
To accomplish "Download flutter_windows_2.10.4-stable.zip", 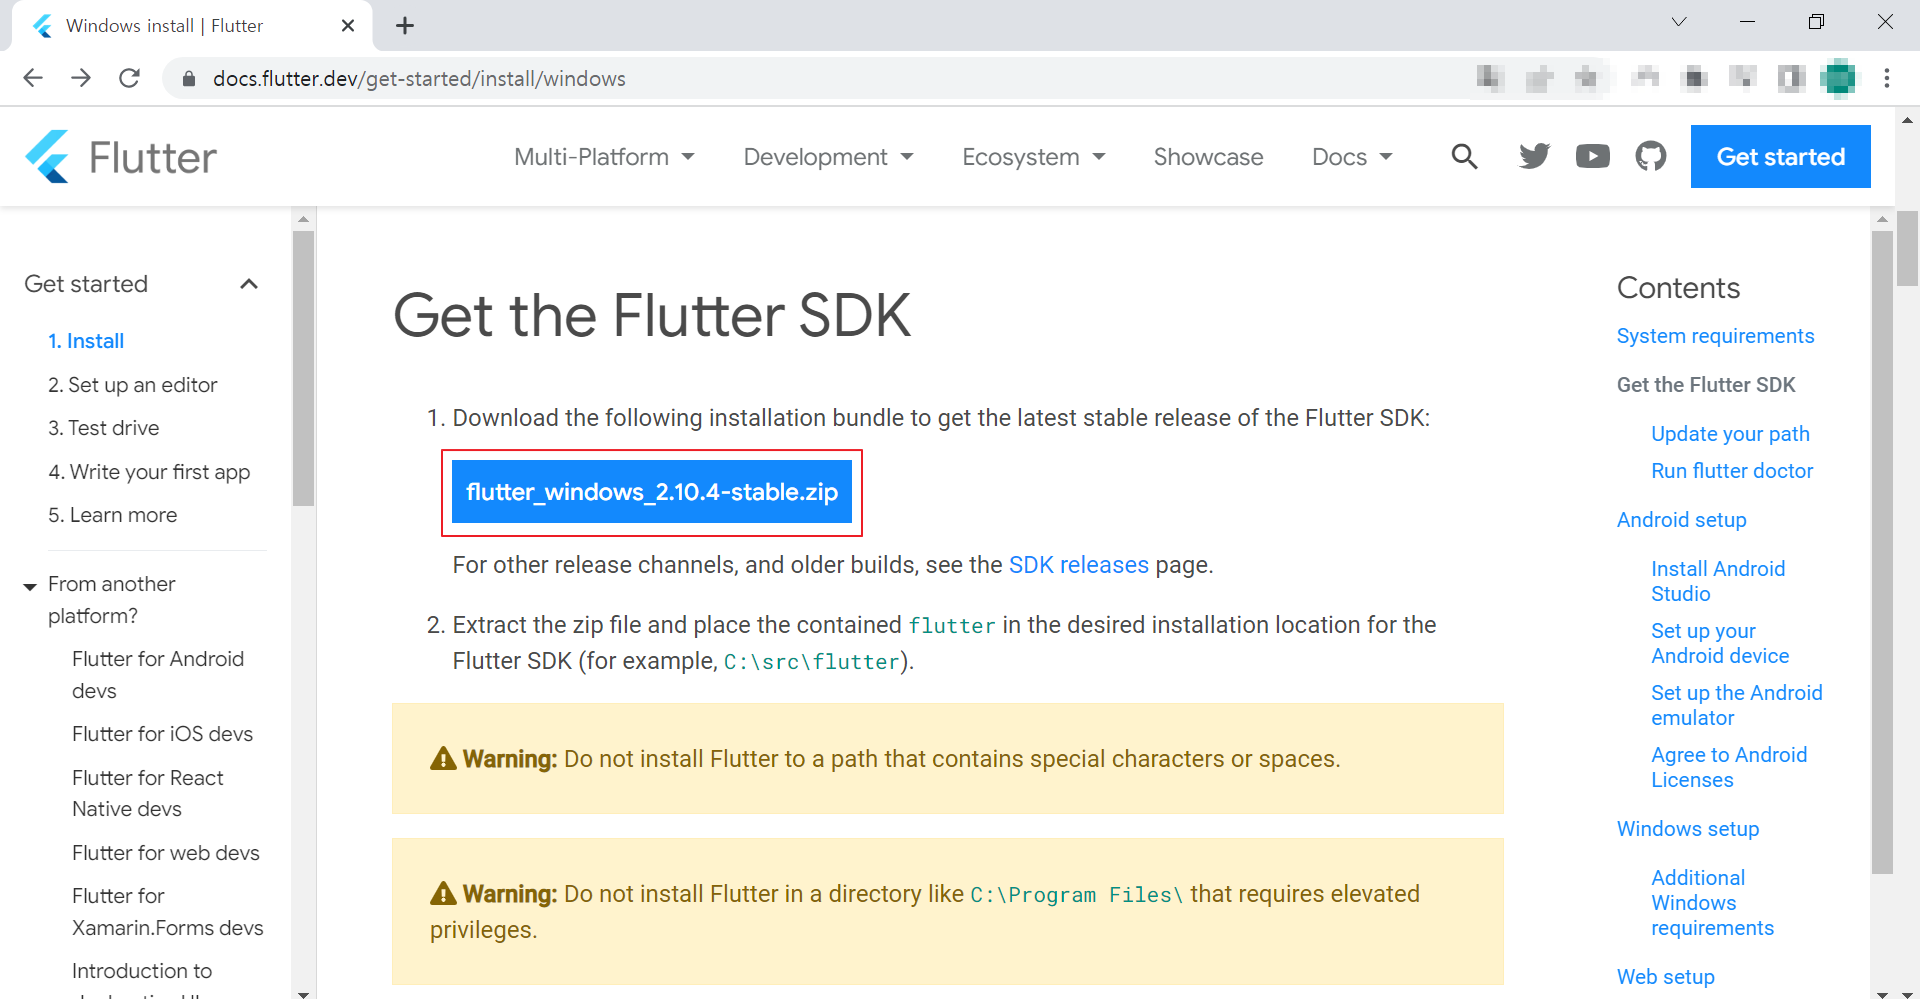I will click(x=652, y=492).
